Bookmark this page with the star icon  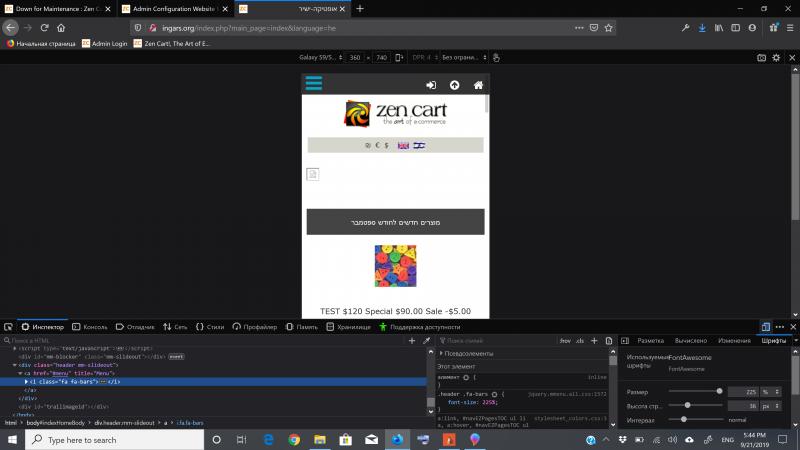point(608,28)
